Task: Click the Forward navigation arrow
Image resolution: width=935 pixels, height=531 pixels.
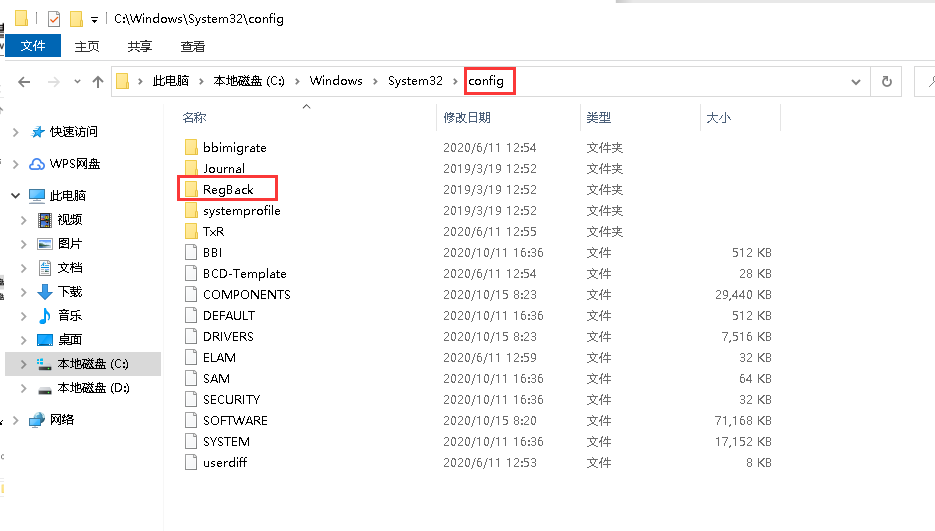Action: (54, 82)
